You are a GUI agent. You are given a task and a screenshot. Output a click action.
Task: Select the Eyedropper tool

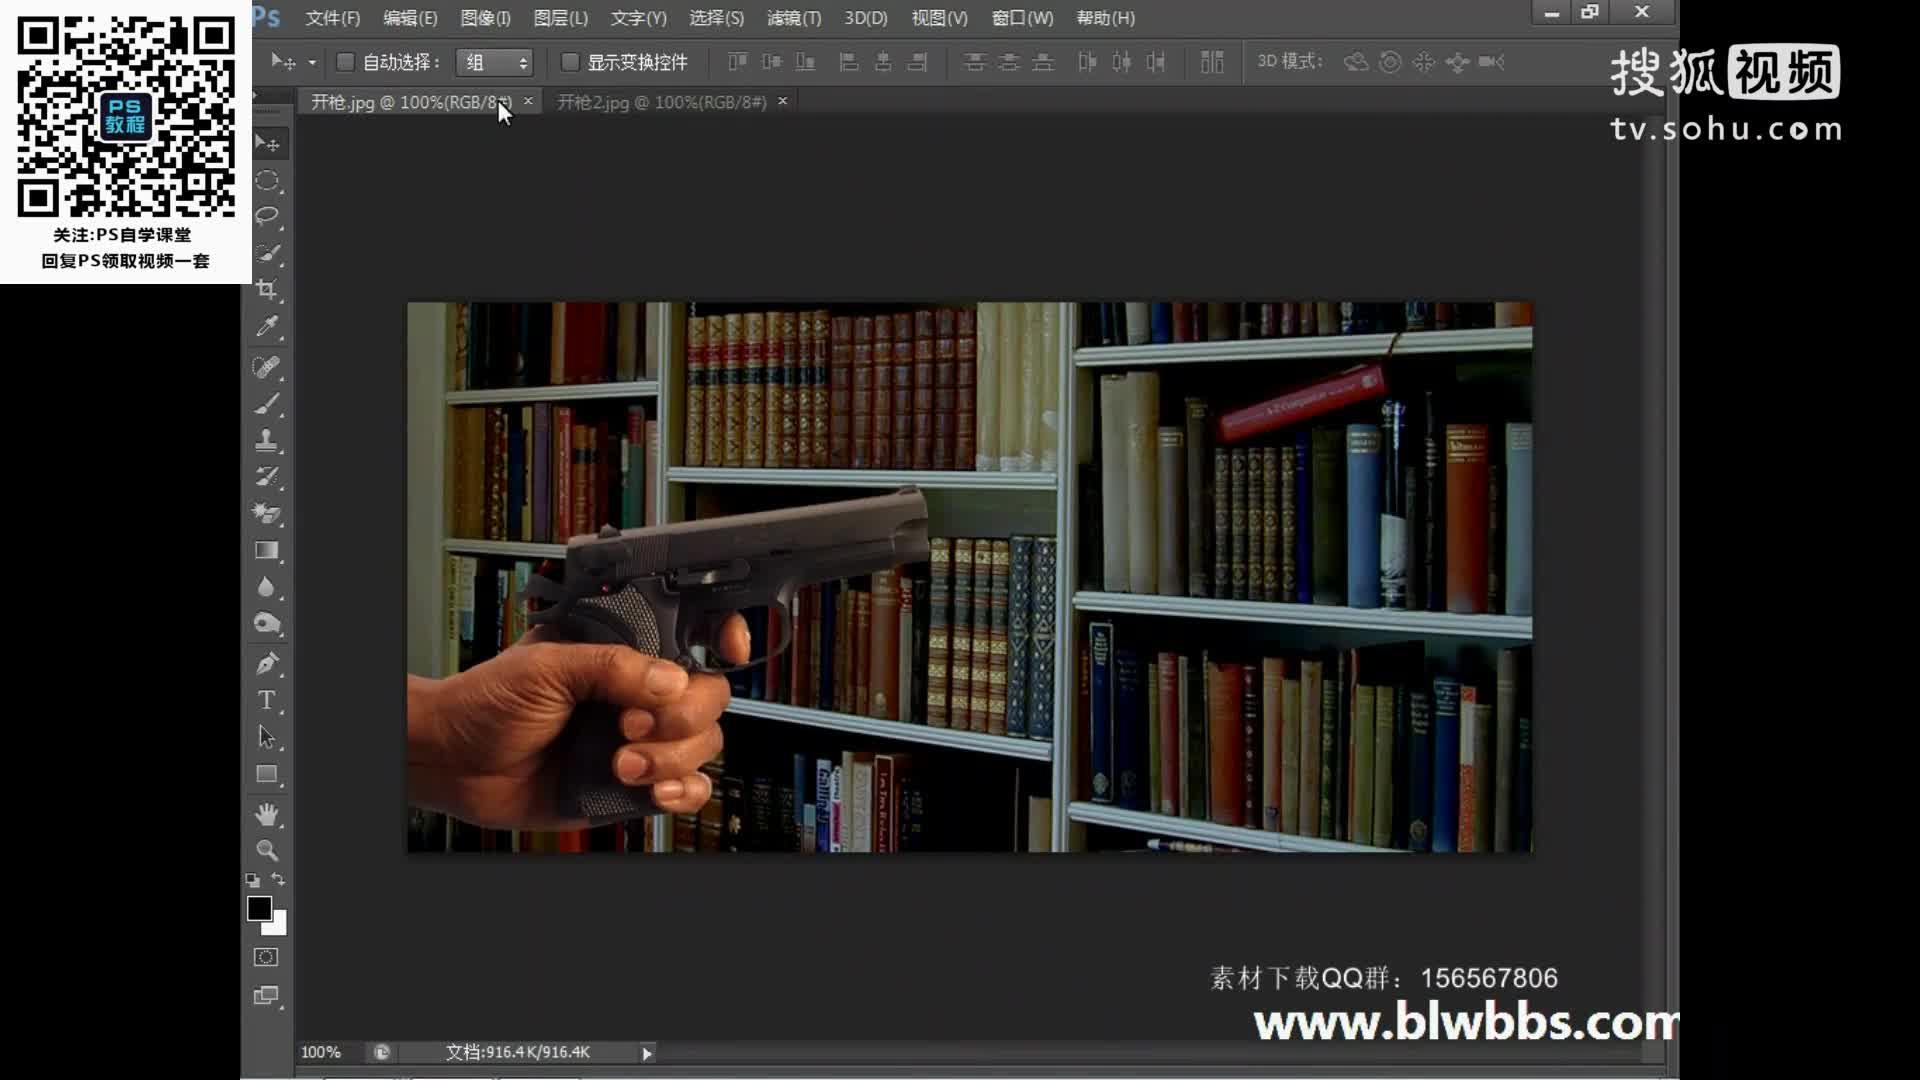click(x=266, y=327)
